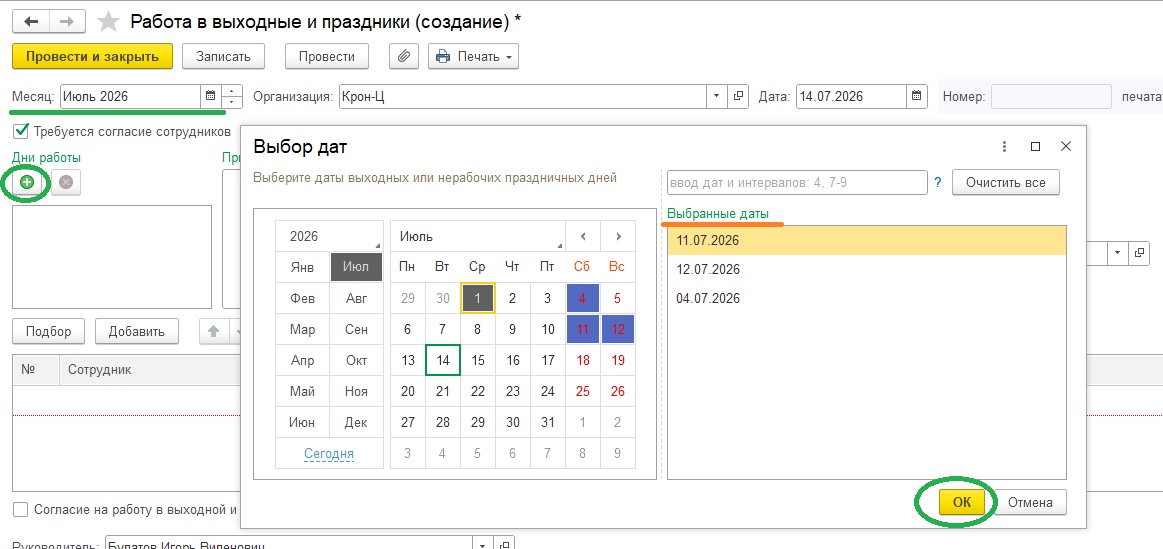Click the Номер input field
This screenshot has width=1163, height=549.
coord(1051,96)
